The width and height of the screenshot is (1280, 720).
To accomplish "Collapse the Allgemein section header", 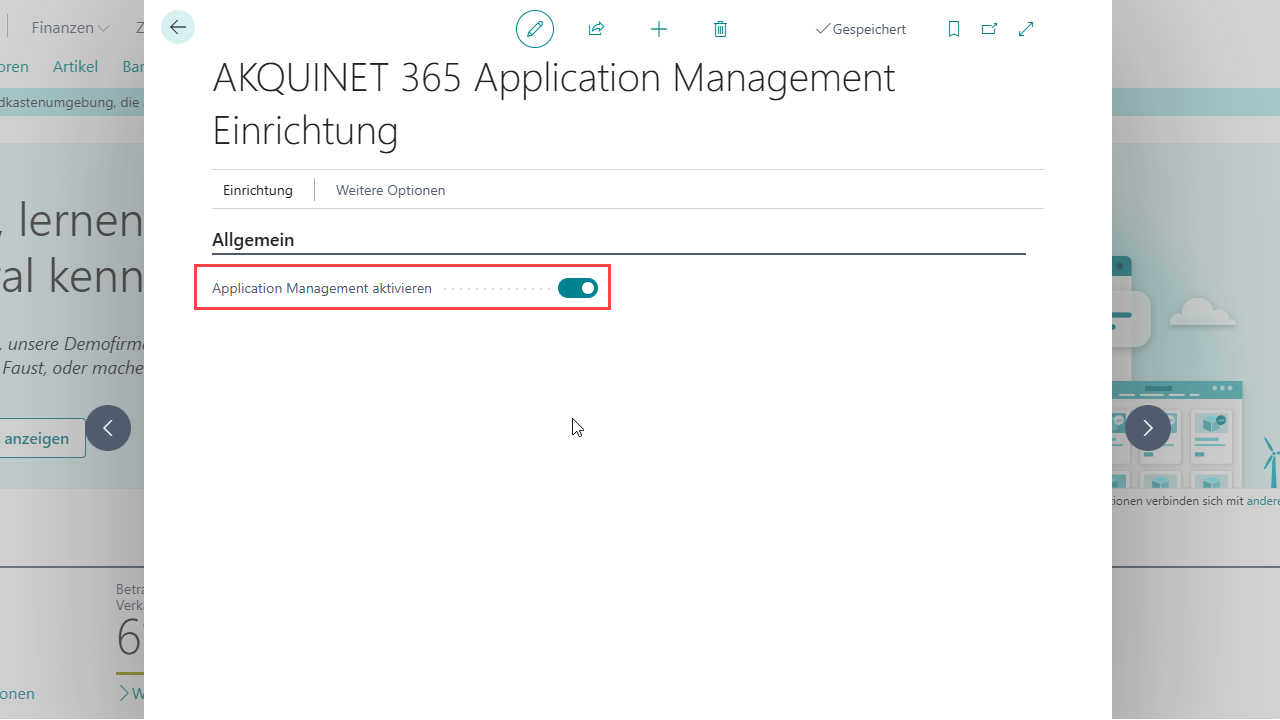I will click(x=253, y=240).
